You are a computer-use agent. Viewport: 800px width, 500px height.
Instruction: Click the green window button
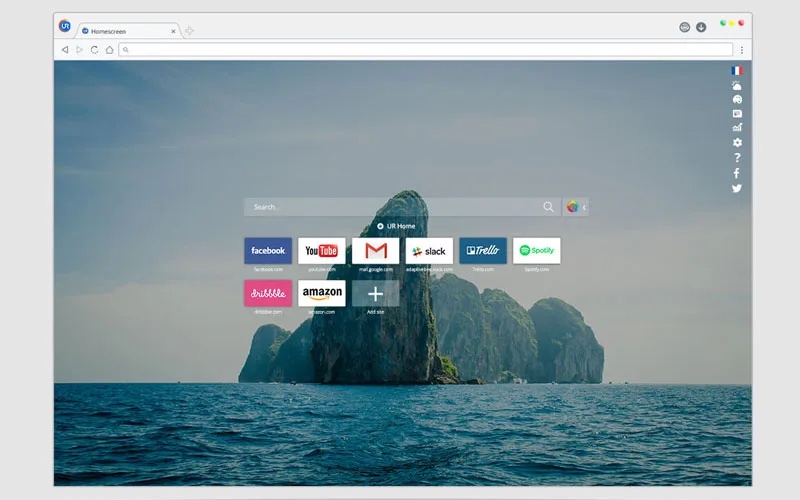(722, 23)
